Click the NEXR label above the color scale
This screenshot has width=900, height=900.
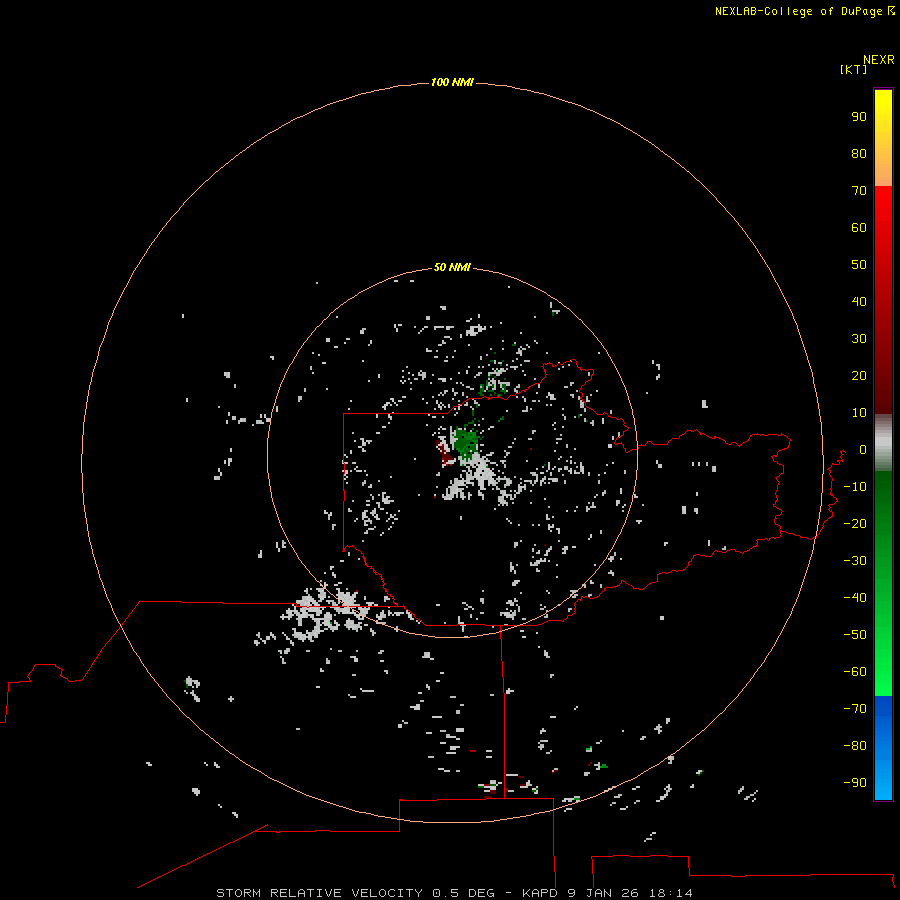pos(879,60)
